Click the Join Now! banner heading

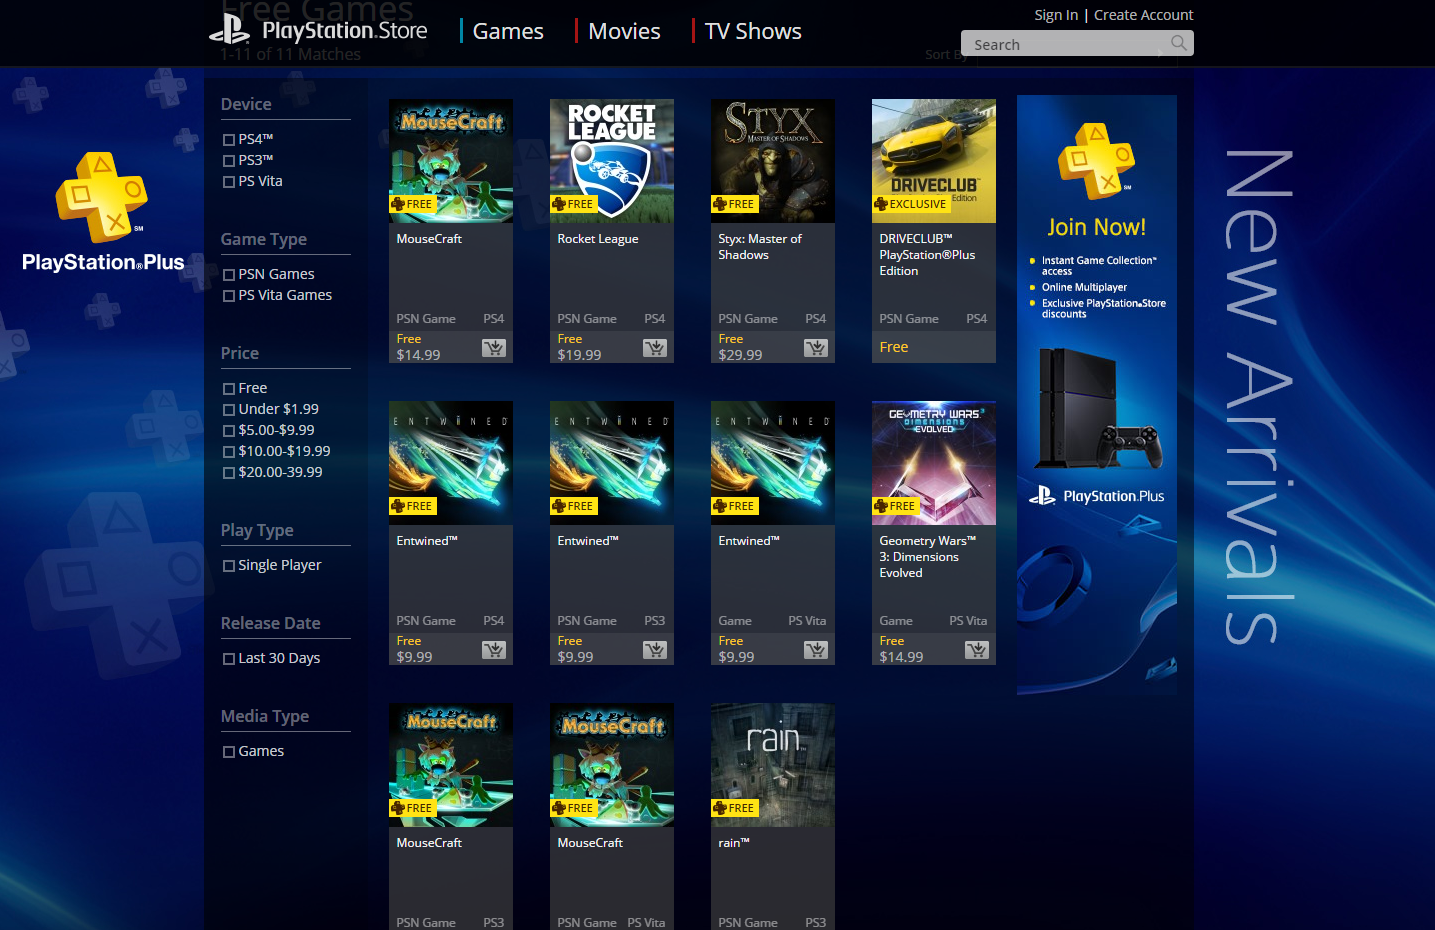coord(1097,227)
